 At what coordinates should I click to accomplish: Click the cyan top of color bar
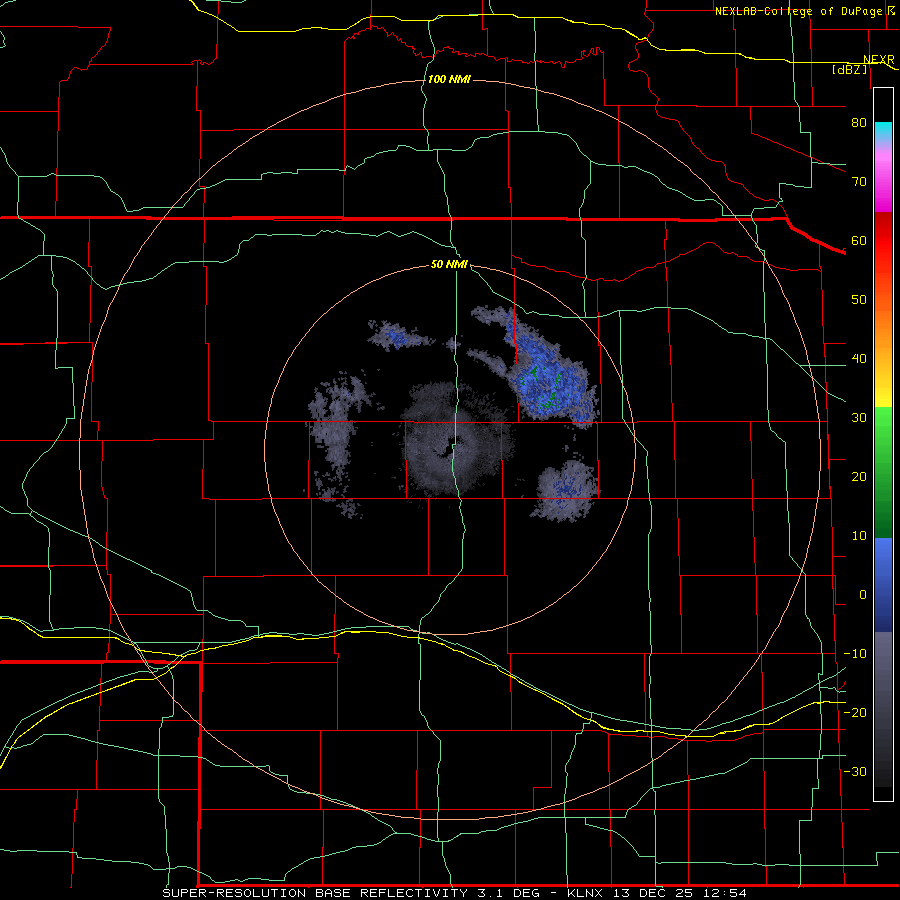tap(883, 132)
